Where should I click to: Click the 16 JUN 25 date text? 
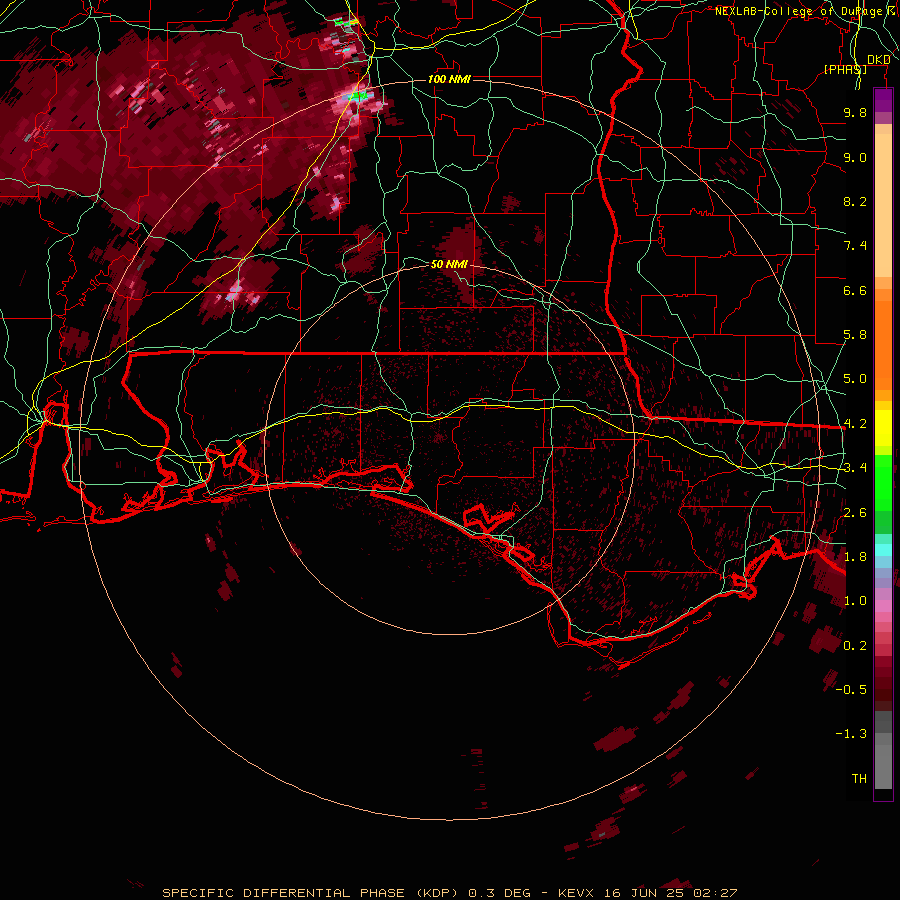coord(643,893)
